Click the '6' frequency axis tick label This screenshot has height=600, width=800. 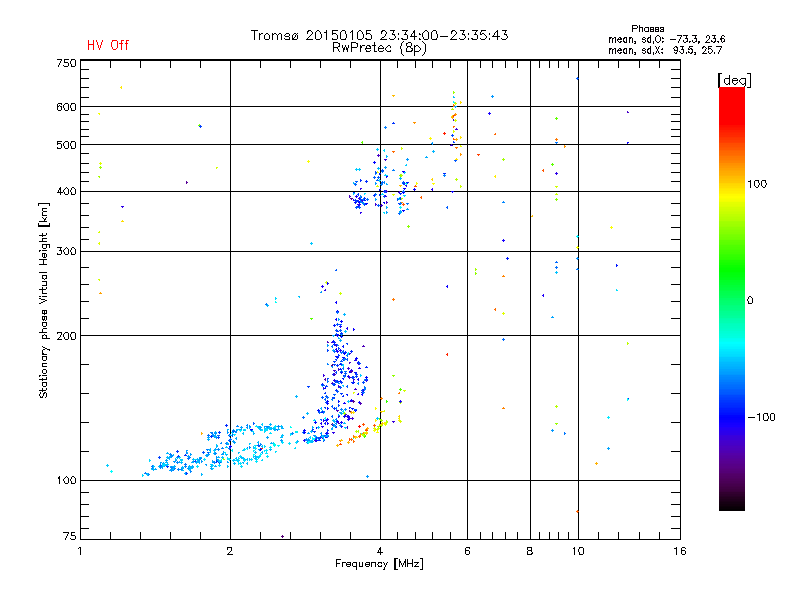[x=467, y=551]
